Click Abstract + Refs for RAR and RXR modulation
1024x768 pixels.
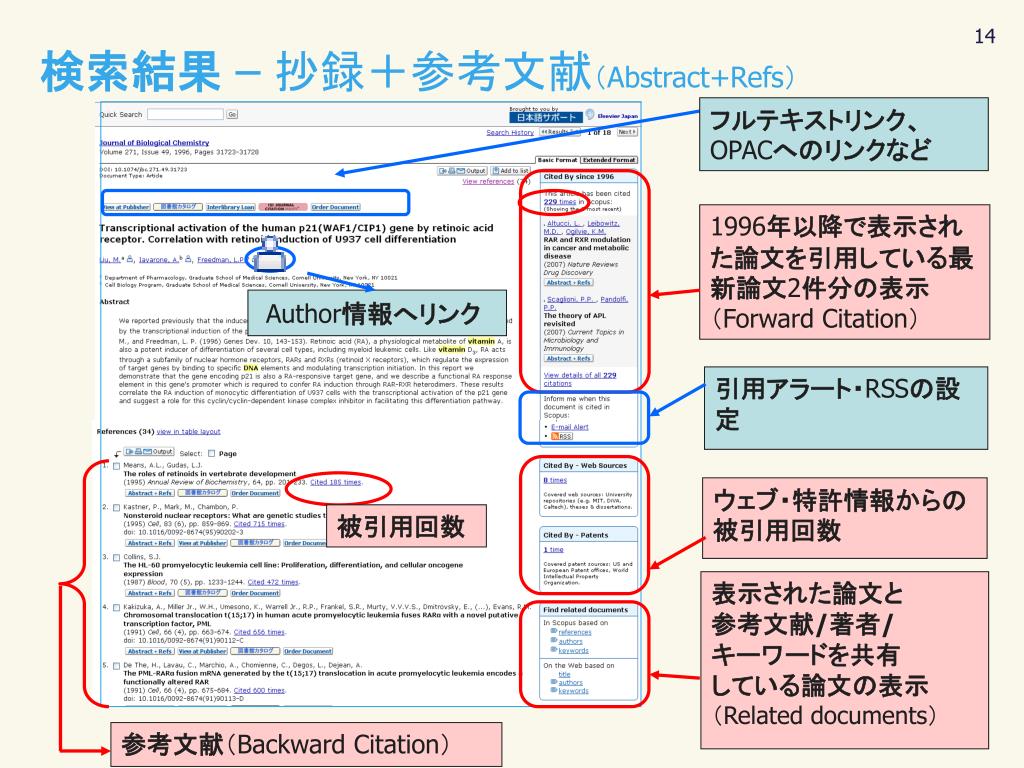pyautogui.click(x=568, y=283)
